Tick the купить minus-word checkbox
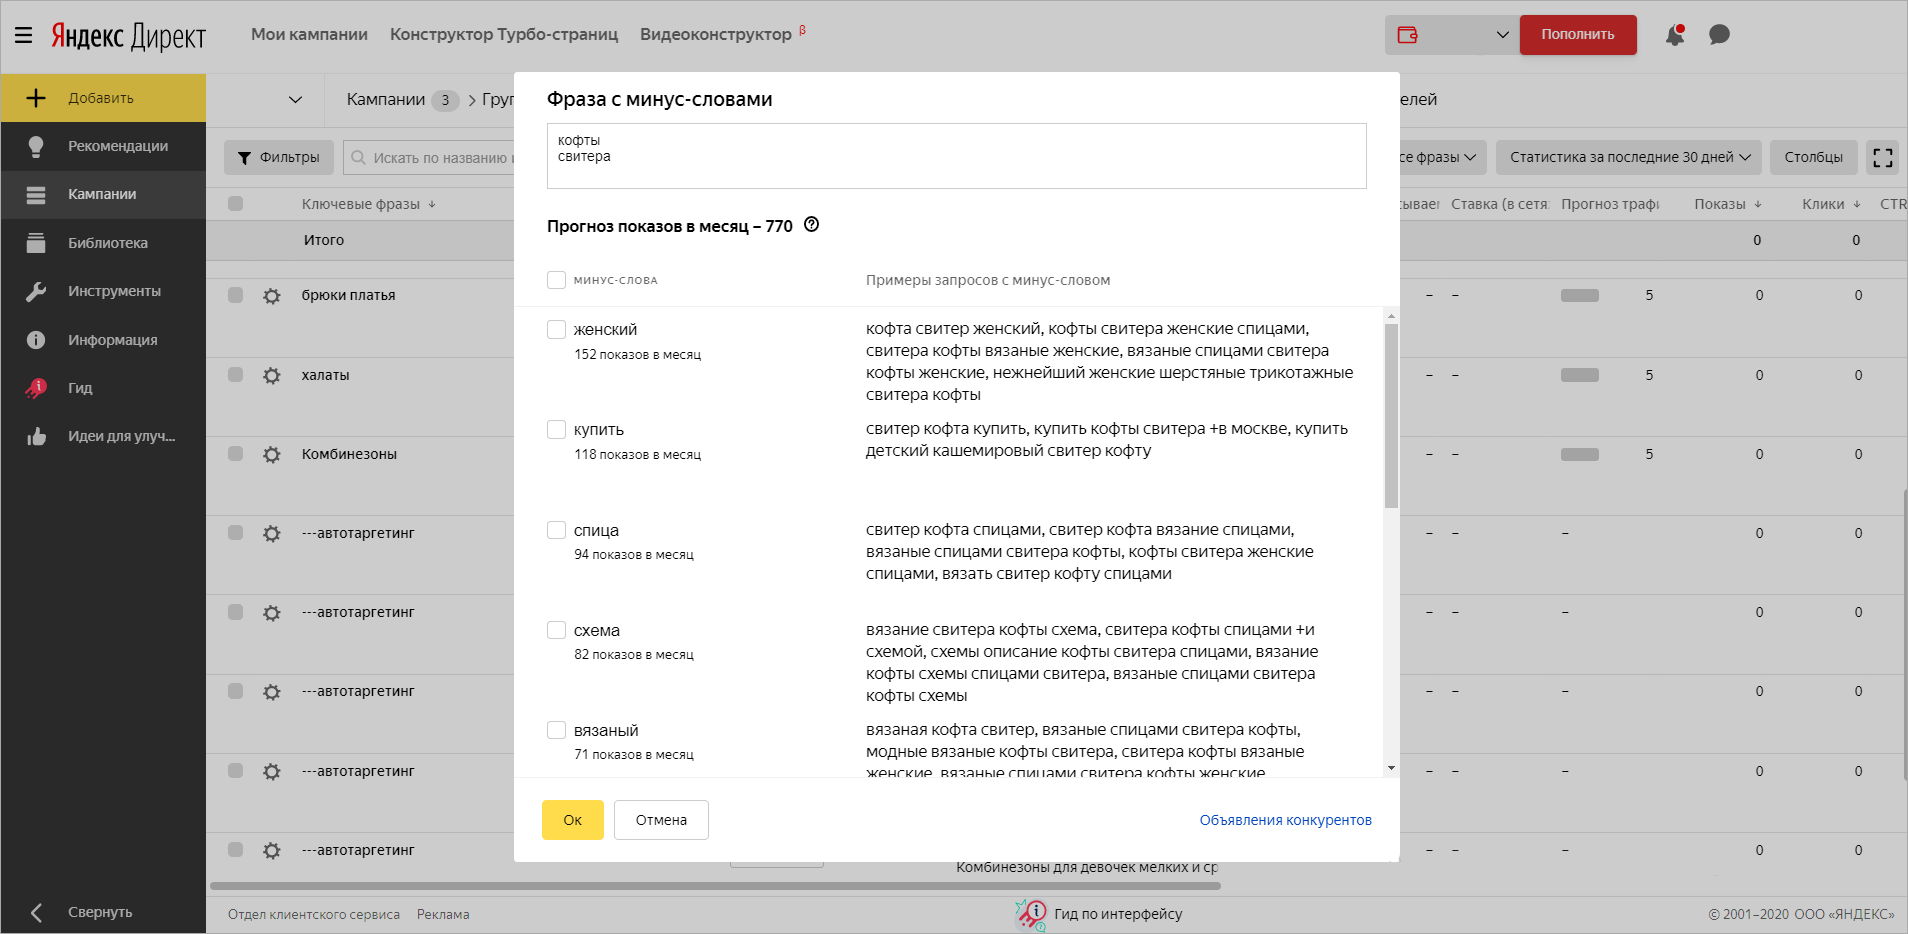This screenshot has height=934, width=1908. pos(557,429)
